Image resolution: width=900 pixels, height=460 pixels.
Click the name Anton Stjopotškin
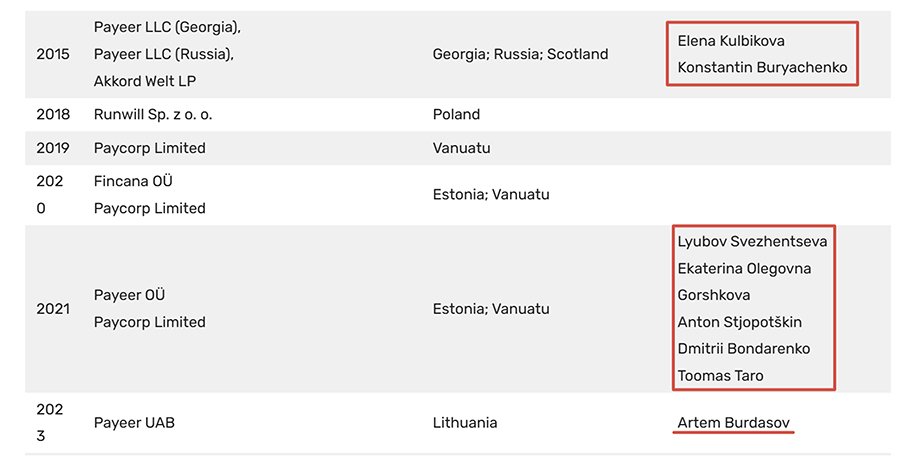click(740, 322)
